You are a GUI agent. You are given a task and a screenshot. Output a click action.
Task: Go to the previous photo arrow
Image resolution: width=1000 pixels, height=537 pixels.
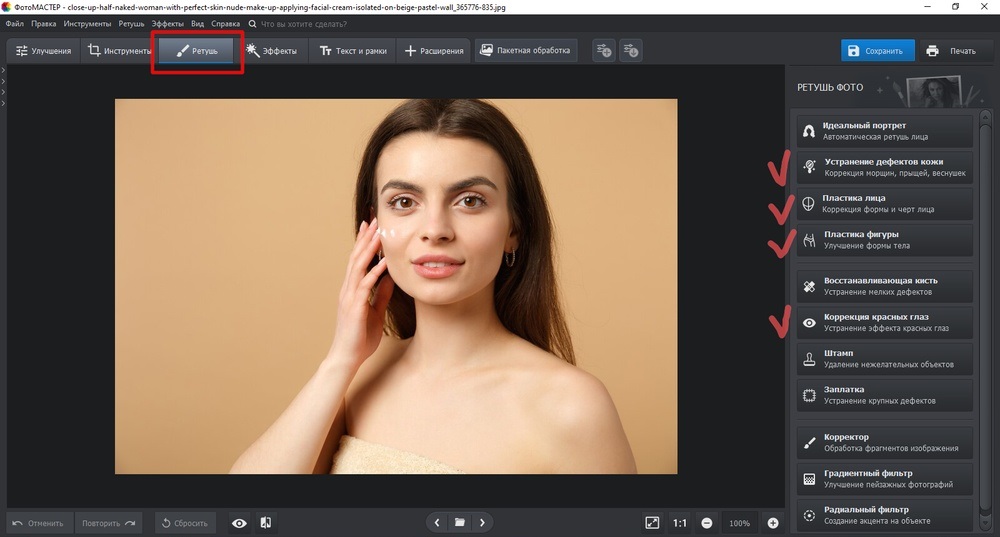click(437, 522)
